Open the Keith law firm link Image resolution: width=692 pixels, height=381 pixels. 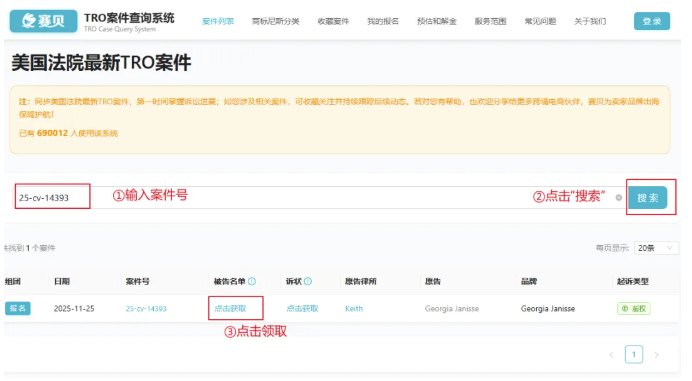(x=354, y=309)
